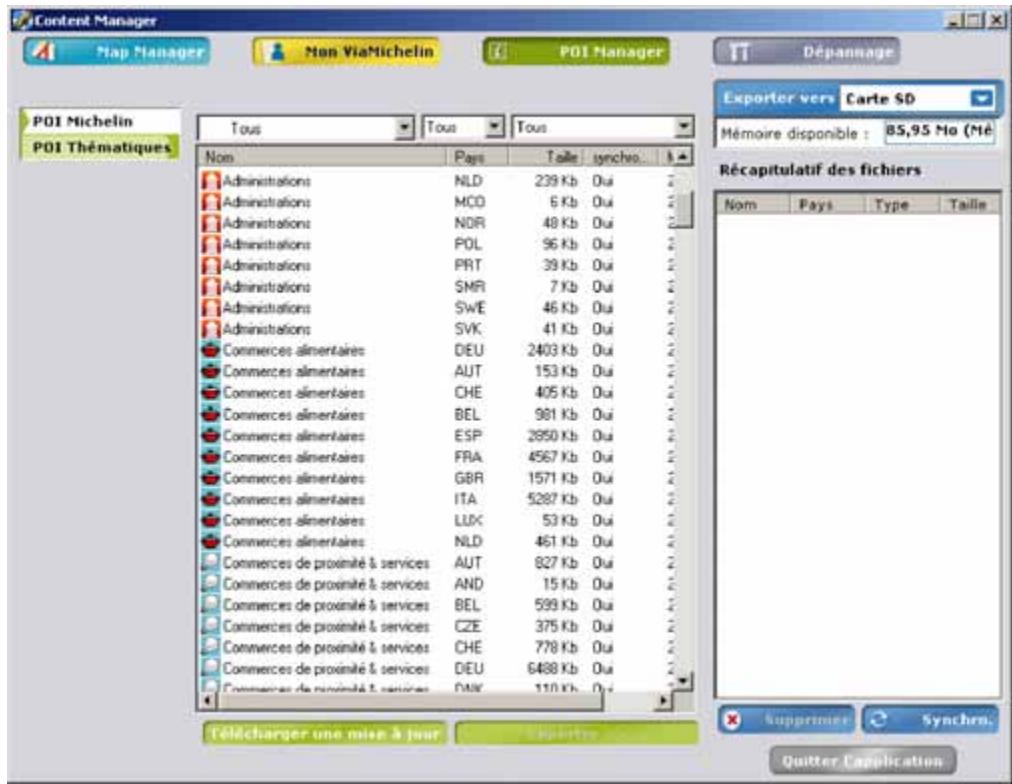Click the Commerces de proximité icon for AND row
Viewport: 1012px width, 784px height.
[x=210, y=584]
